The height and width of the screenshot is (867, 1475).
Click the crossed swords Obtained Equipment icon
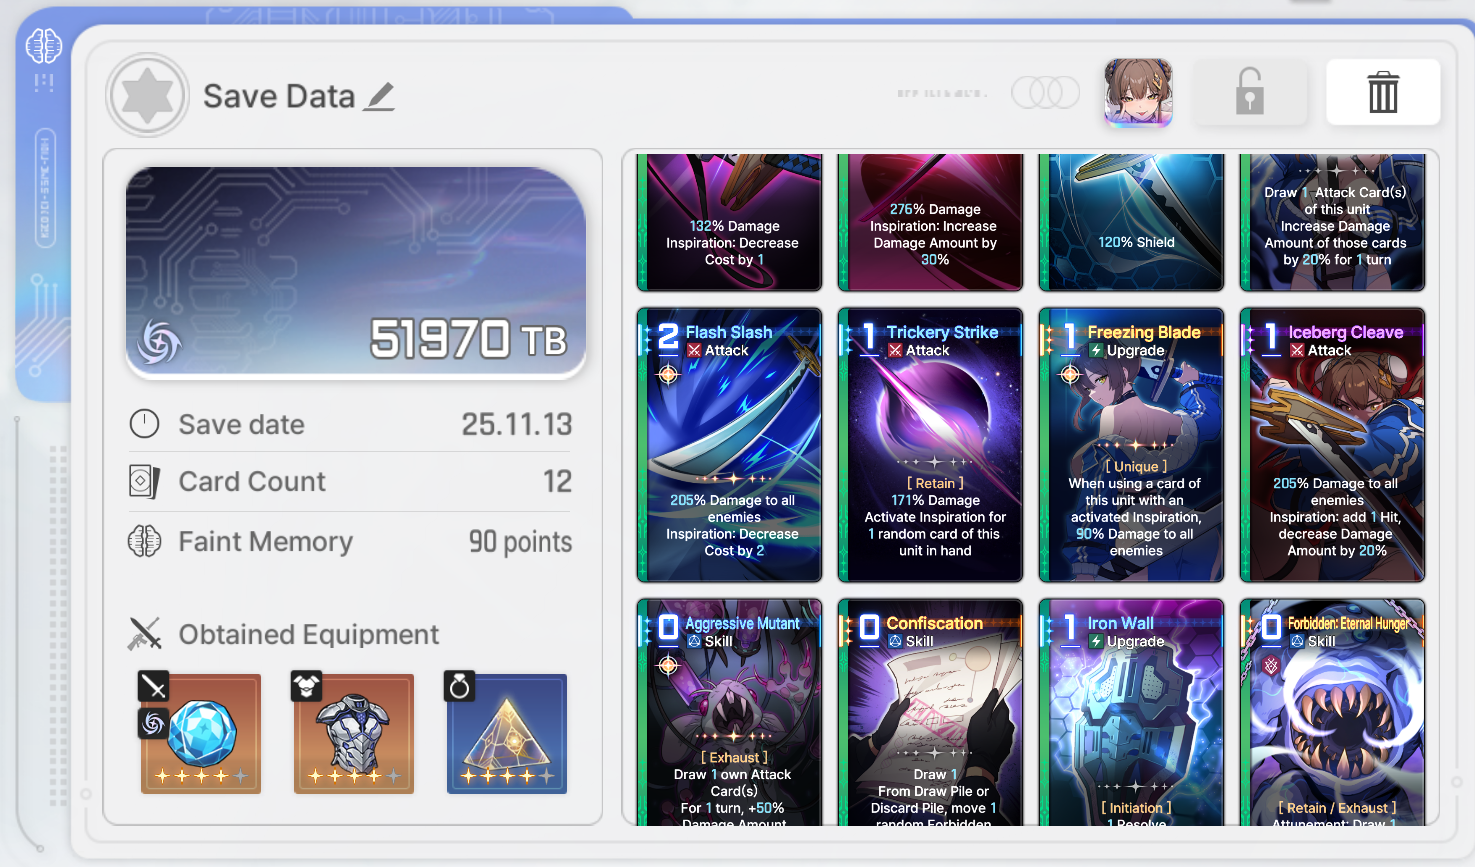[145, 633]
